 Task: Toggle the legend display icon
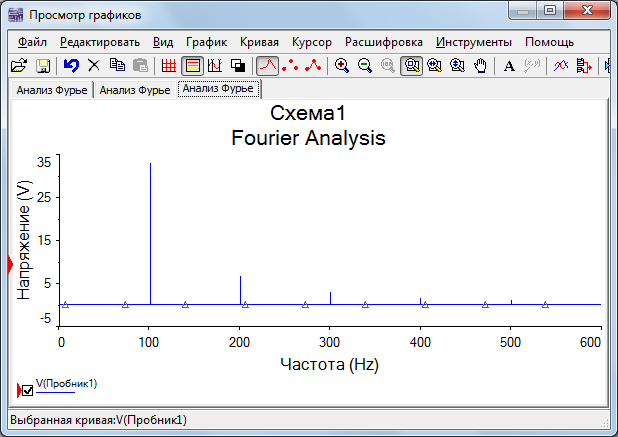click(192, 65)
